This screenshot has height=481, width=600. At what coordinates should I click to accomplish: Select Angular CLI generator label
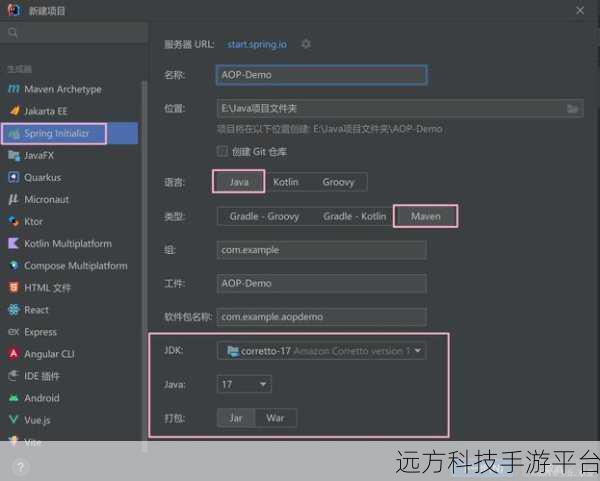(49, 354)
